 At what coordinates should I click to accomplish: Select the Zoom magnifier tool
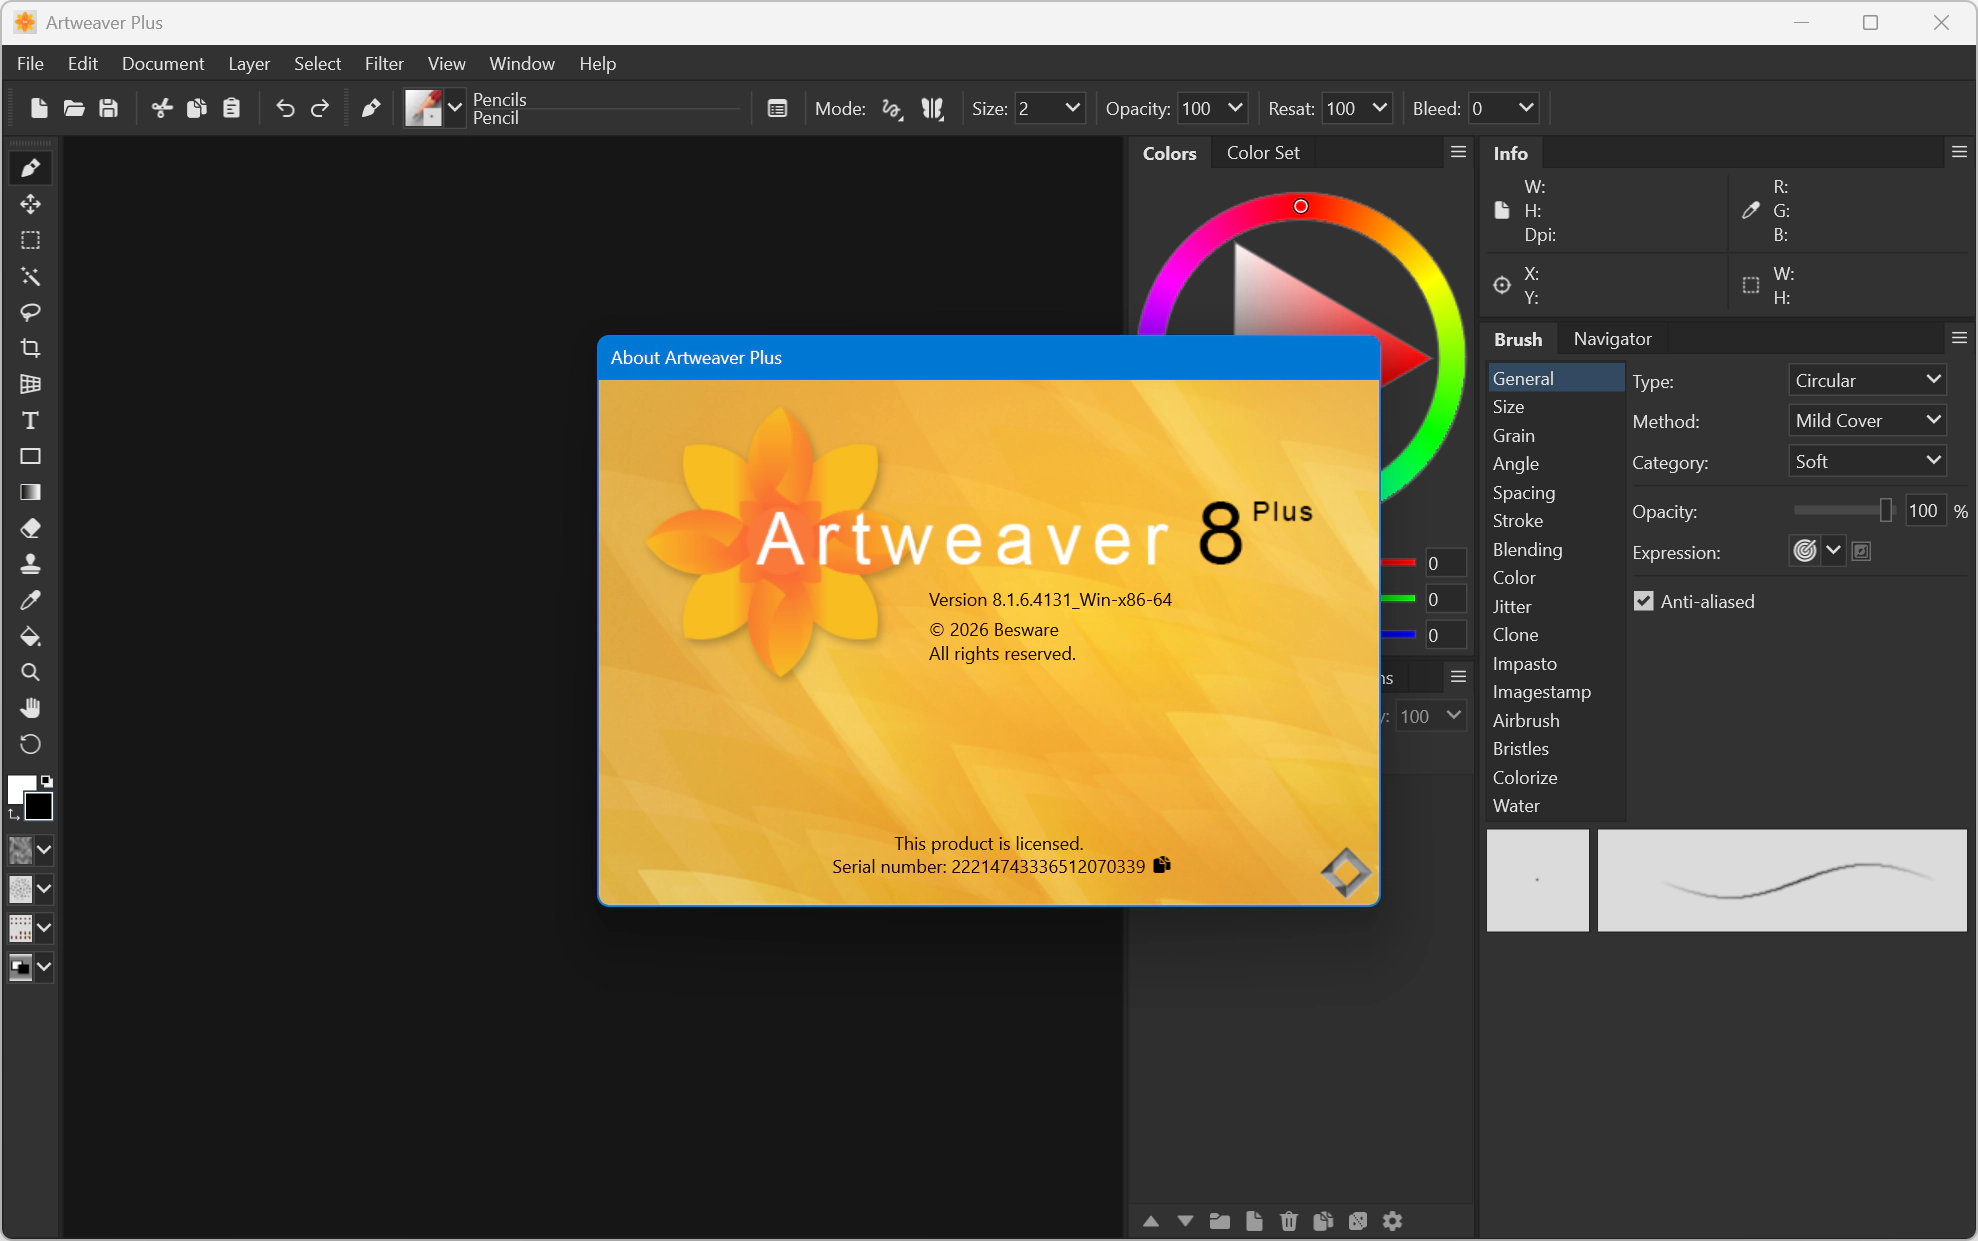coord(30,672)
